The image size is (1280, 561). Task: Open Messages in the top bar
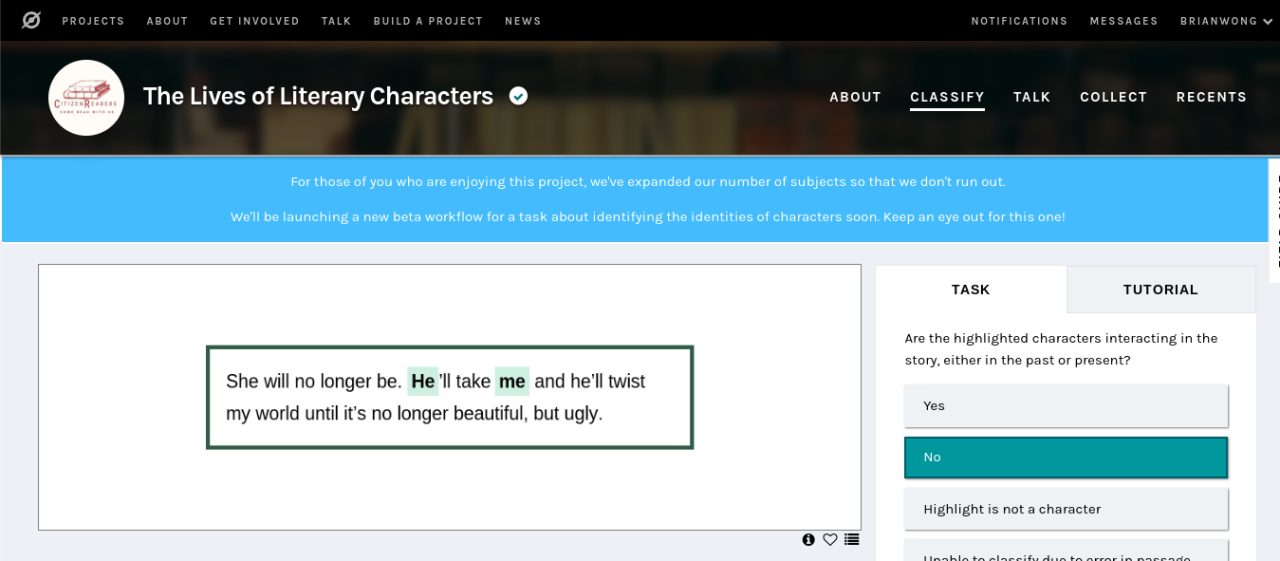(1123, 21)
